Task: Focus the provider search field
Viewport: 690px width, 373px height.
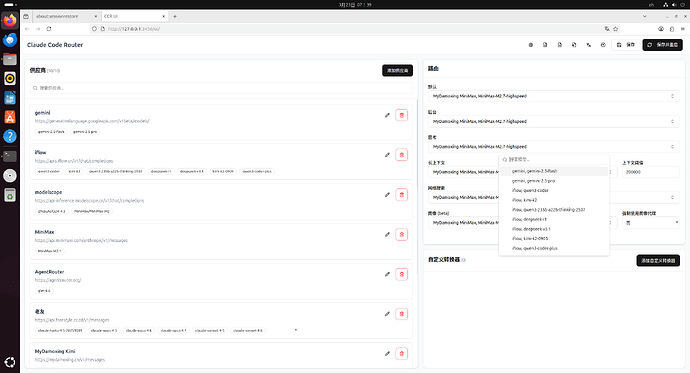Action: click(221, 88)
